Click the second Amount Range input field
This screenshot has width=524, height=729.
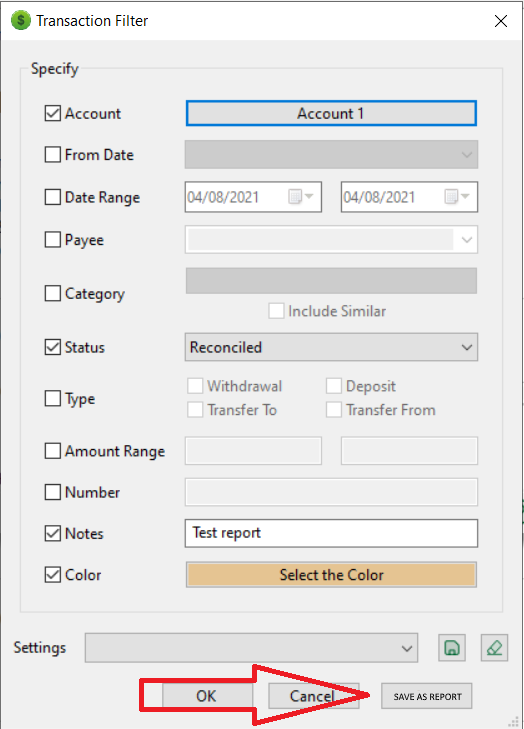pyautogui.click(x=409, y=451)
